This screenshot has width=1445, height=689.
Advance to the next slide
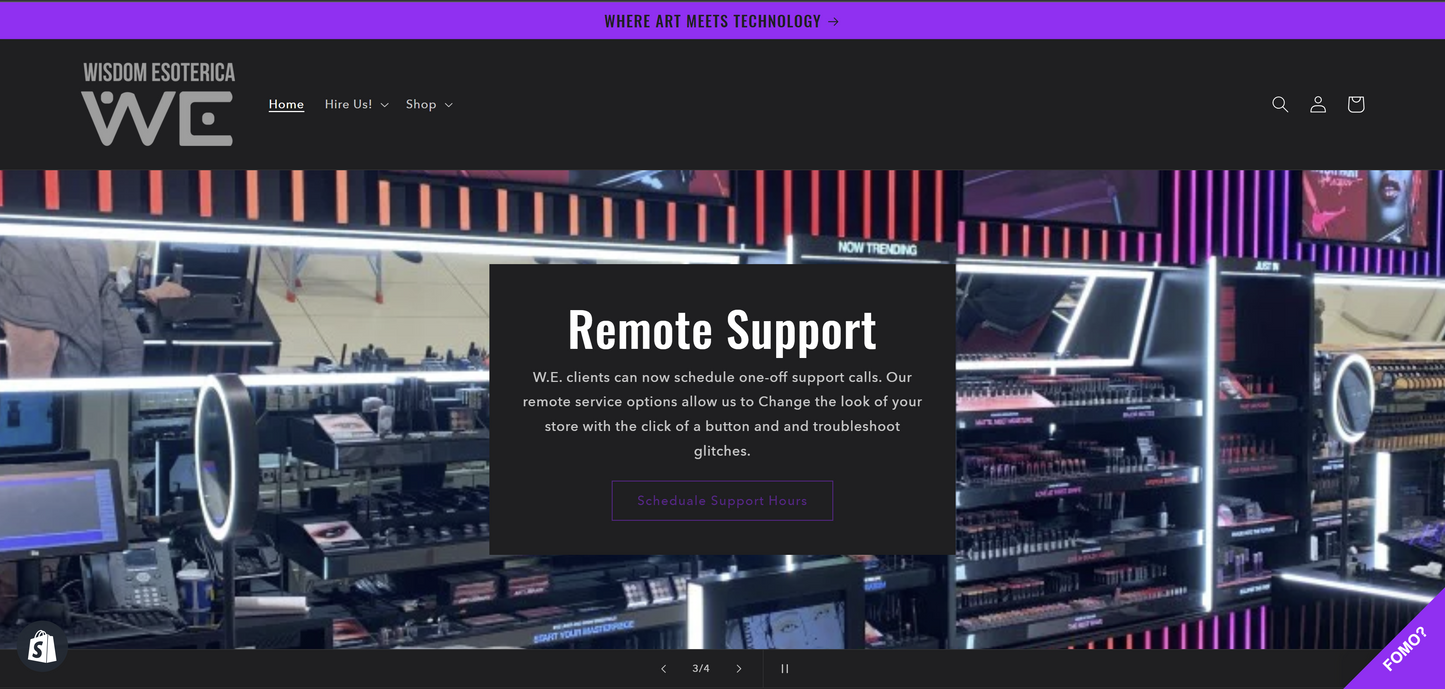point(739,669)
